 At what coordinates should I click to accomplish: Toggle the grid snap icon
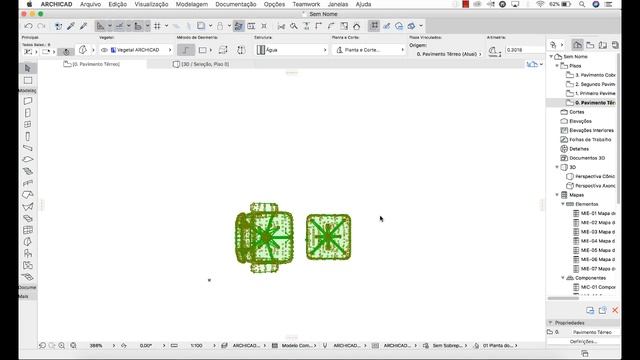[x=157, y=26]
